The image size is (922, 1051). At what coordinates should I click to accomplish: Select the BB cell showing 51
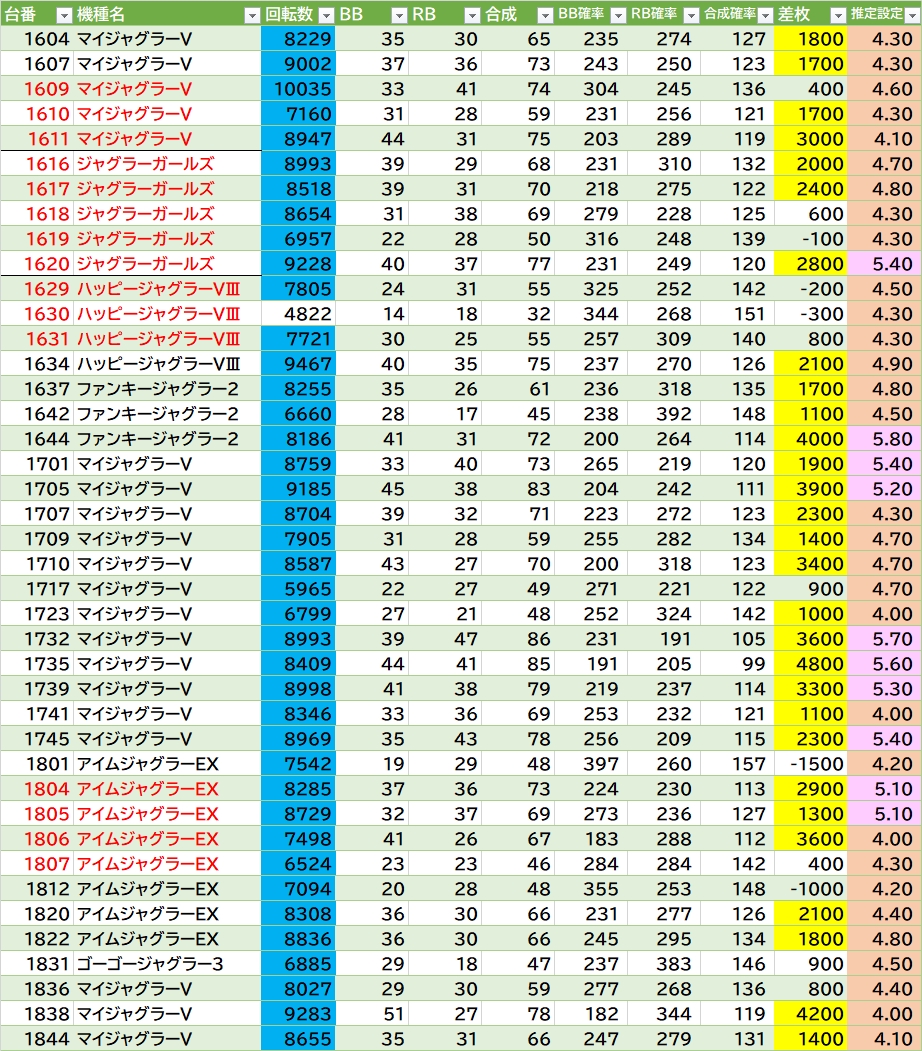(372, 1013)
